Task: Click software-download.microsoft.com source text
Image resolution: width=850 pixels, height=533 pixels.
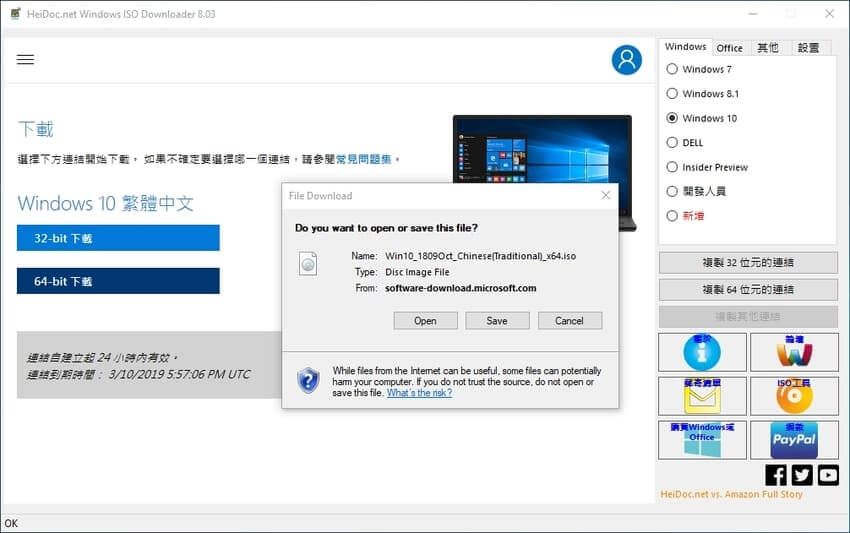Action: (x=461, y=288)
